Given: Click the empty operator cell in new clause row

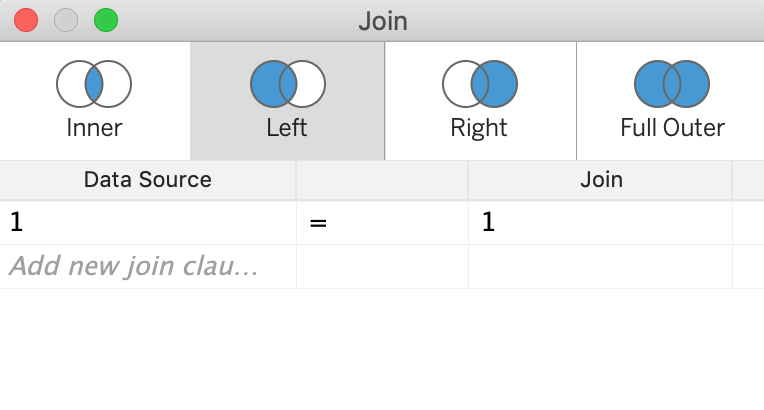Looking at the screenshot, I should [x=382, y=267].
